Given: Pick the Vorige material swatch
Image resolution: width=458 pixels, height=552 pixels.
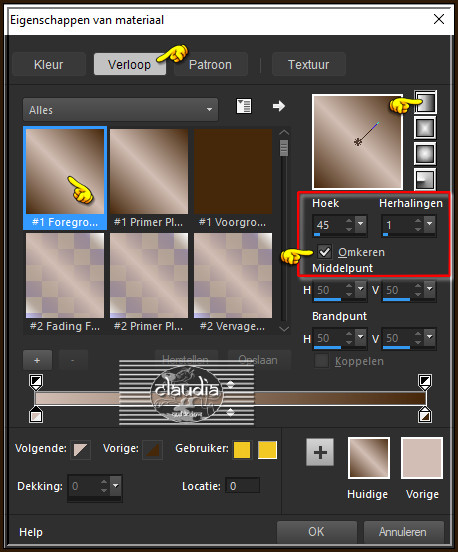Looking at the screenshot, I should [422, 458].
